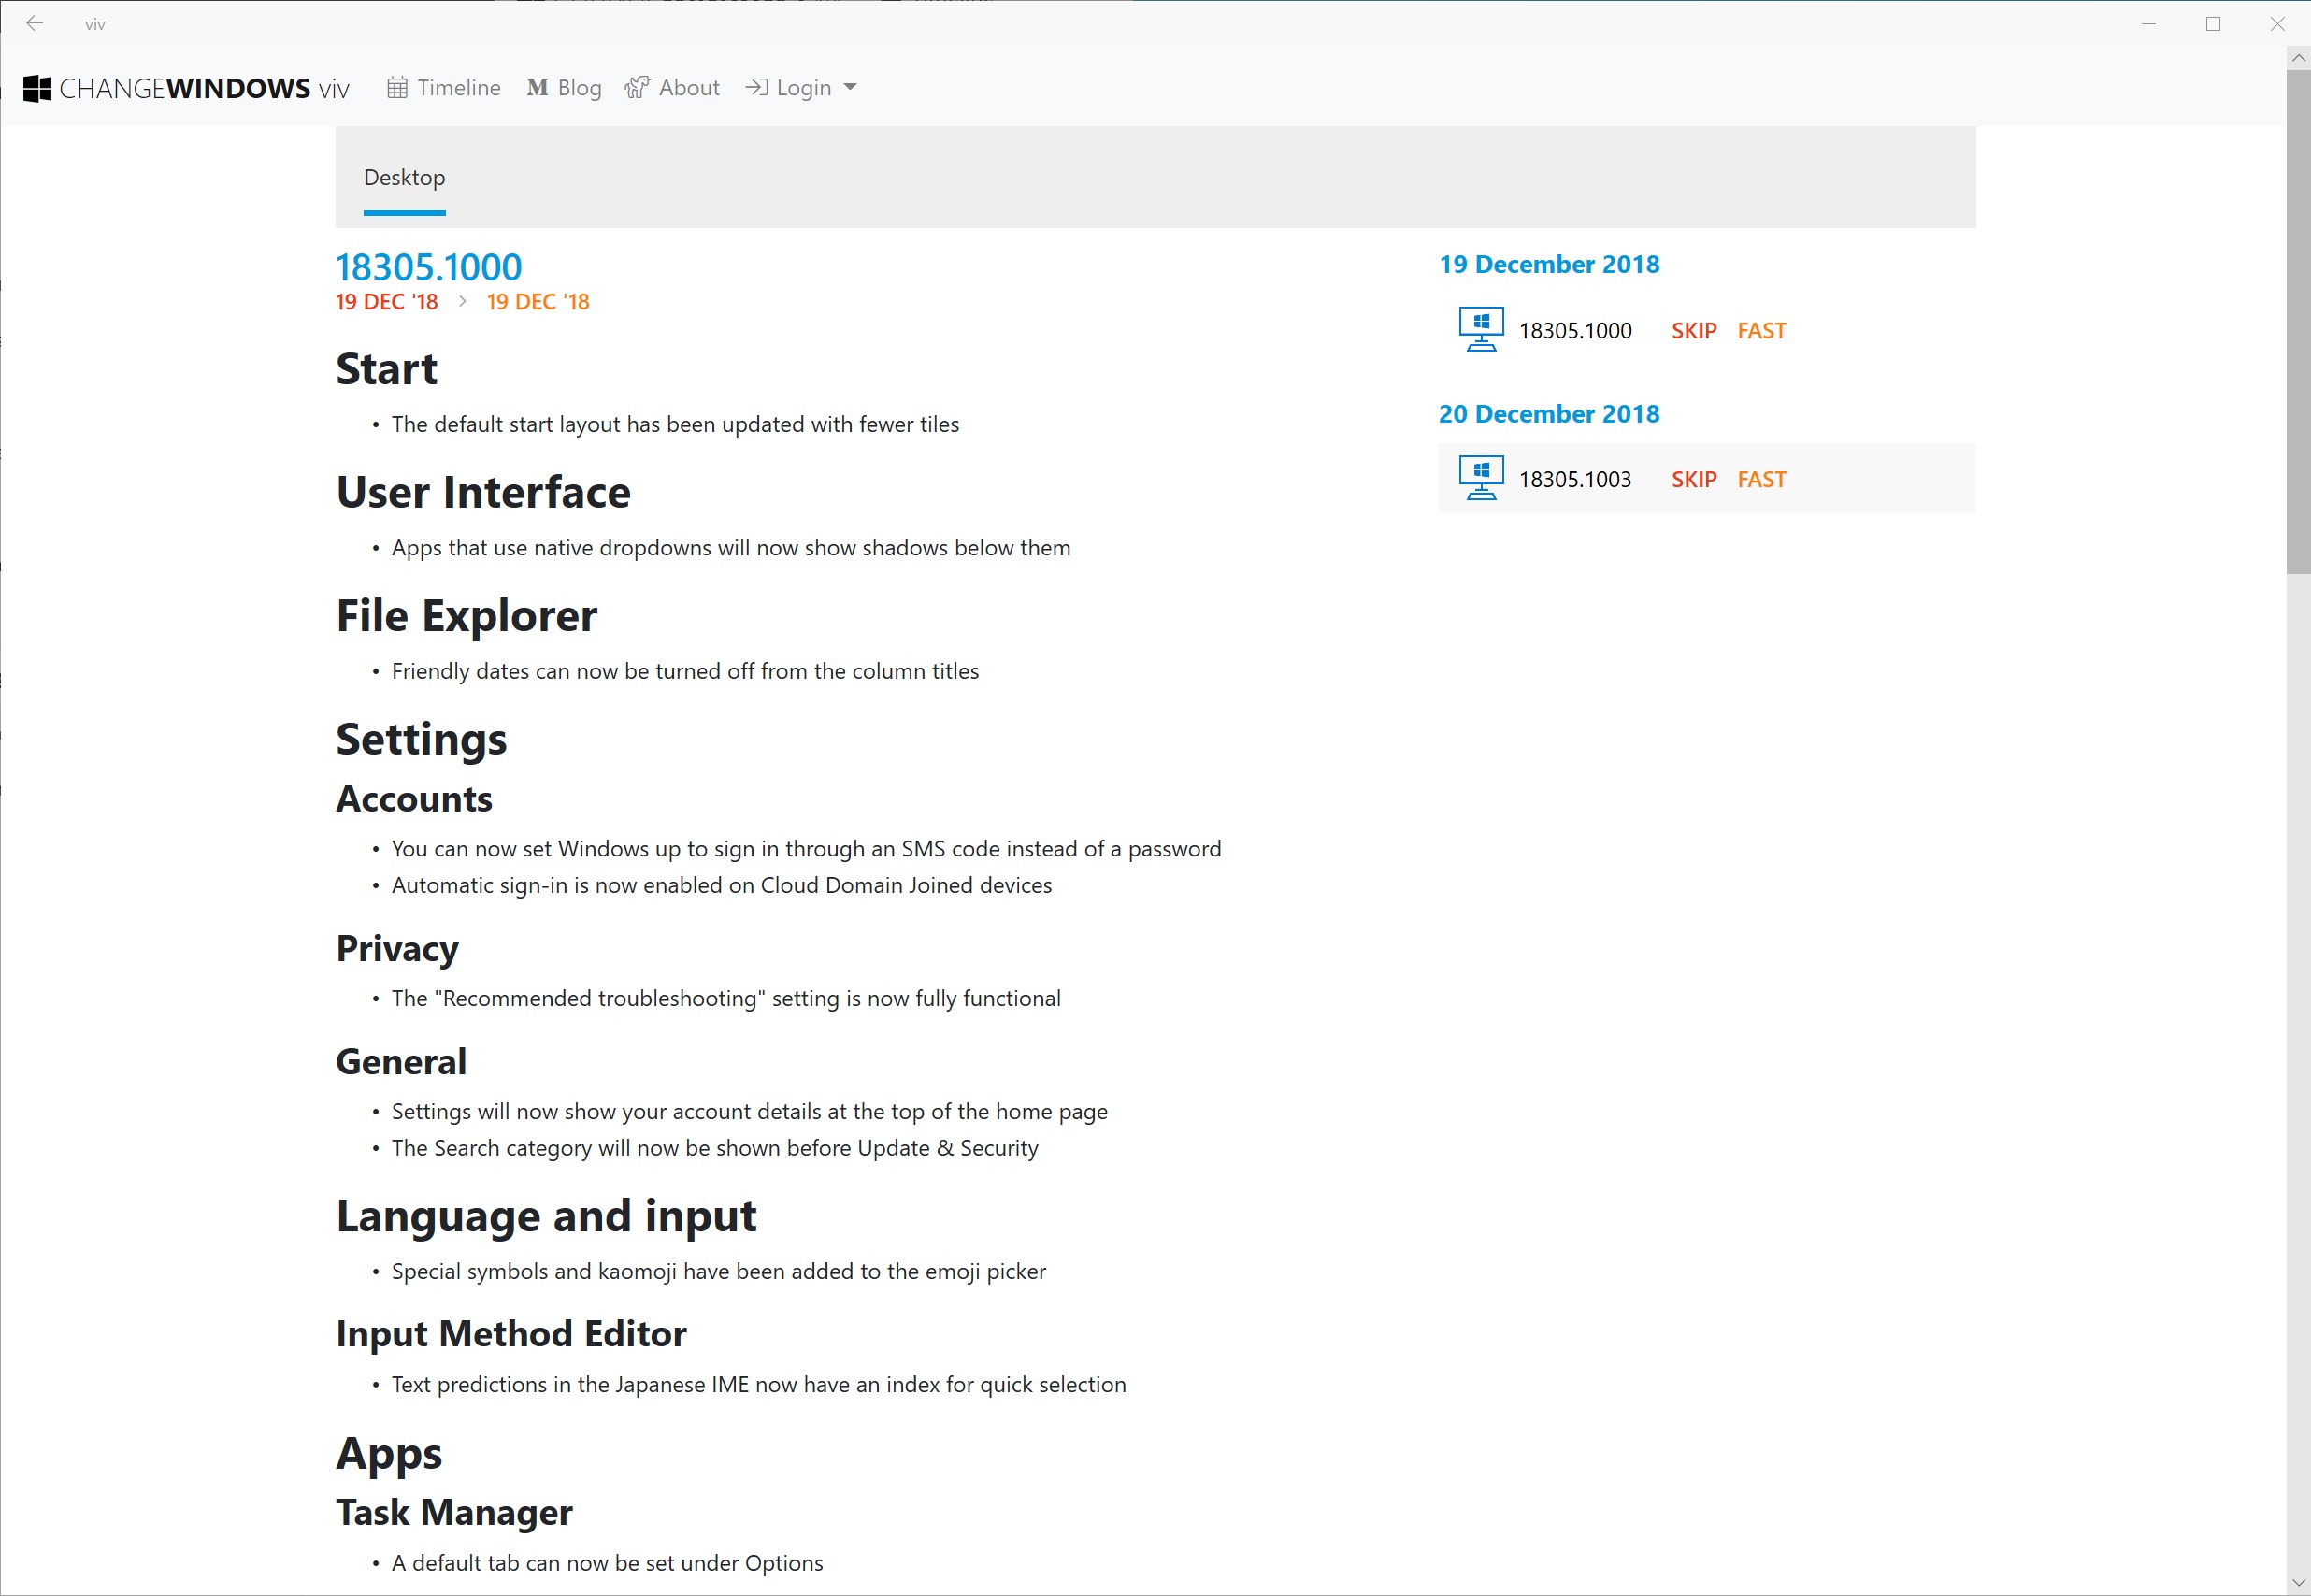Click the About rocket icon
This screenshot has width=2311, height=1596.
[x=637, y=88]
